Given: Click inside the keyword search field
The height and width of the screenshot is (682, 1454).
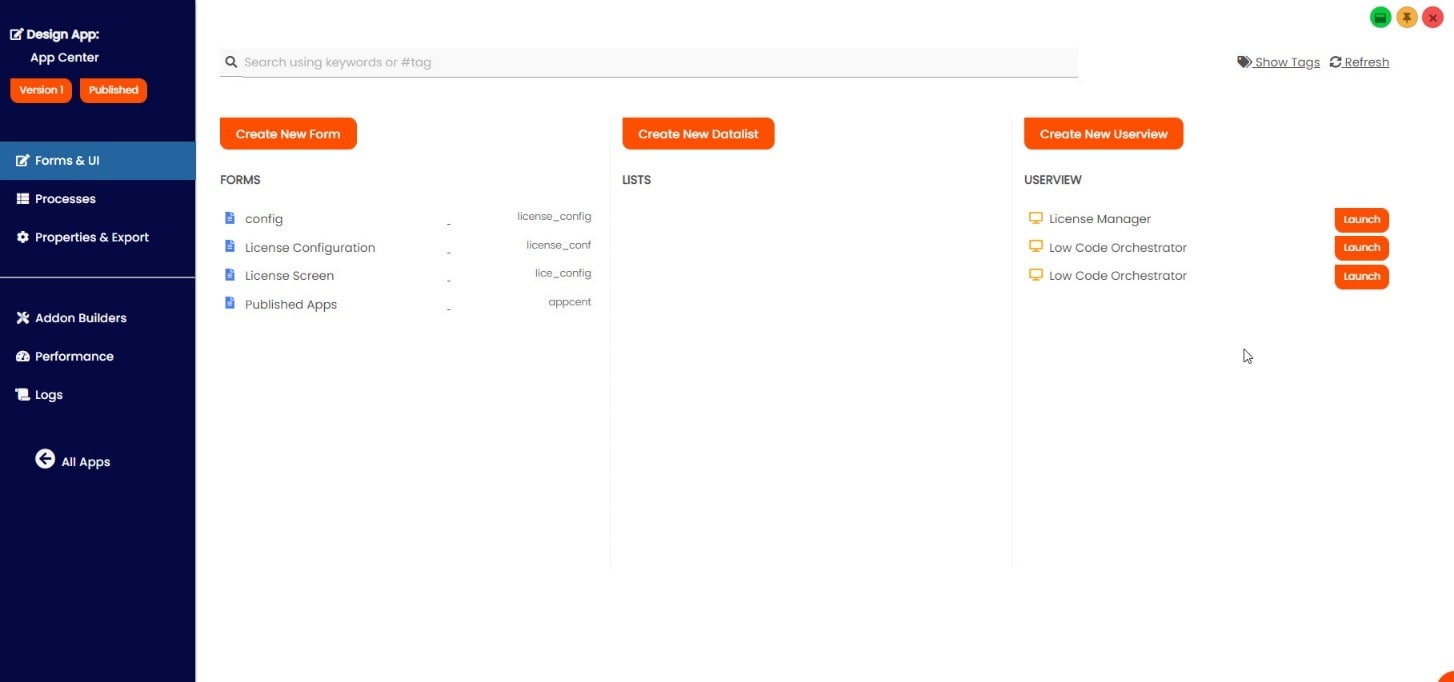Looking at the screenshot, I should (648, 62).
